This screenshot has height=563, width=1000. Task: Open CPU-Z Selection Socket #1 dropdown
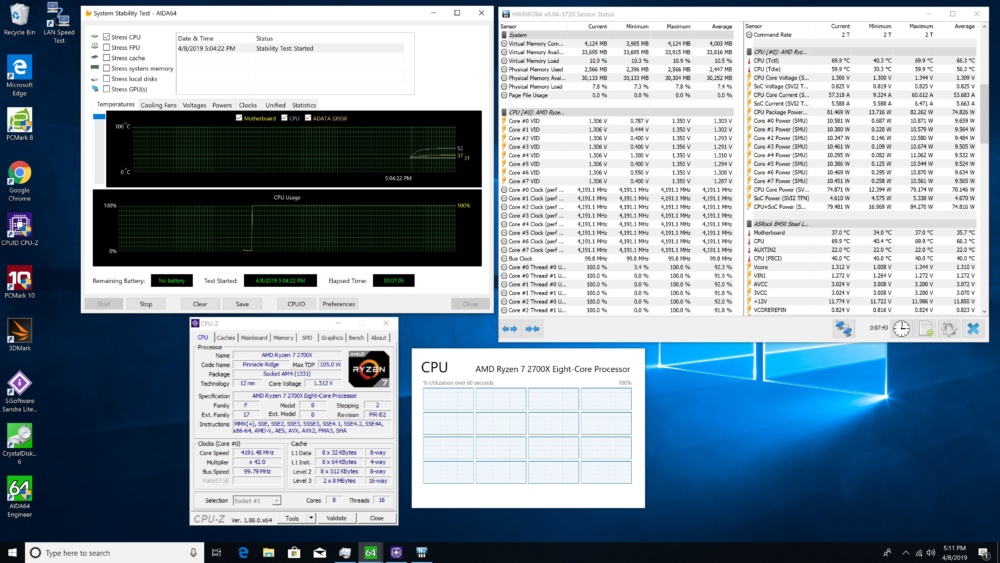pos(256,501)
